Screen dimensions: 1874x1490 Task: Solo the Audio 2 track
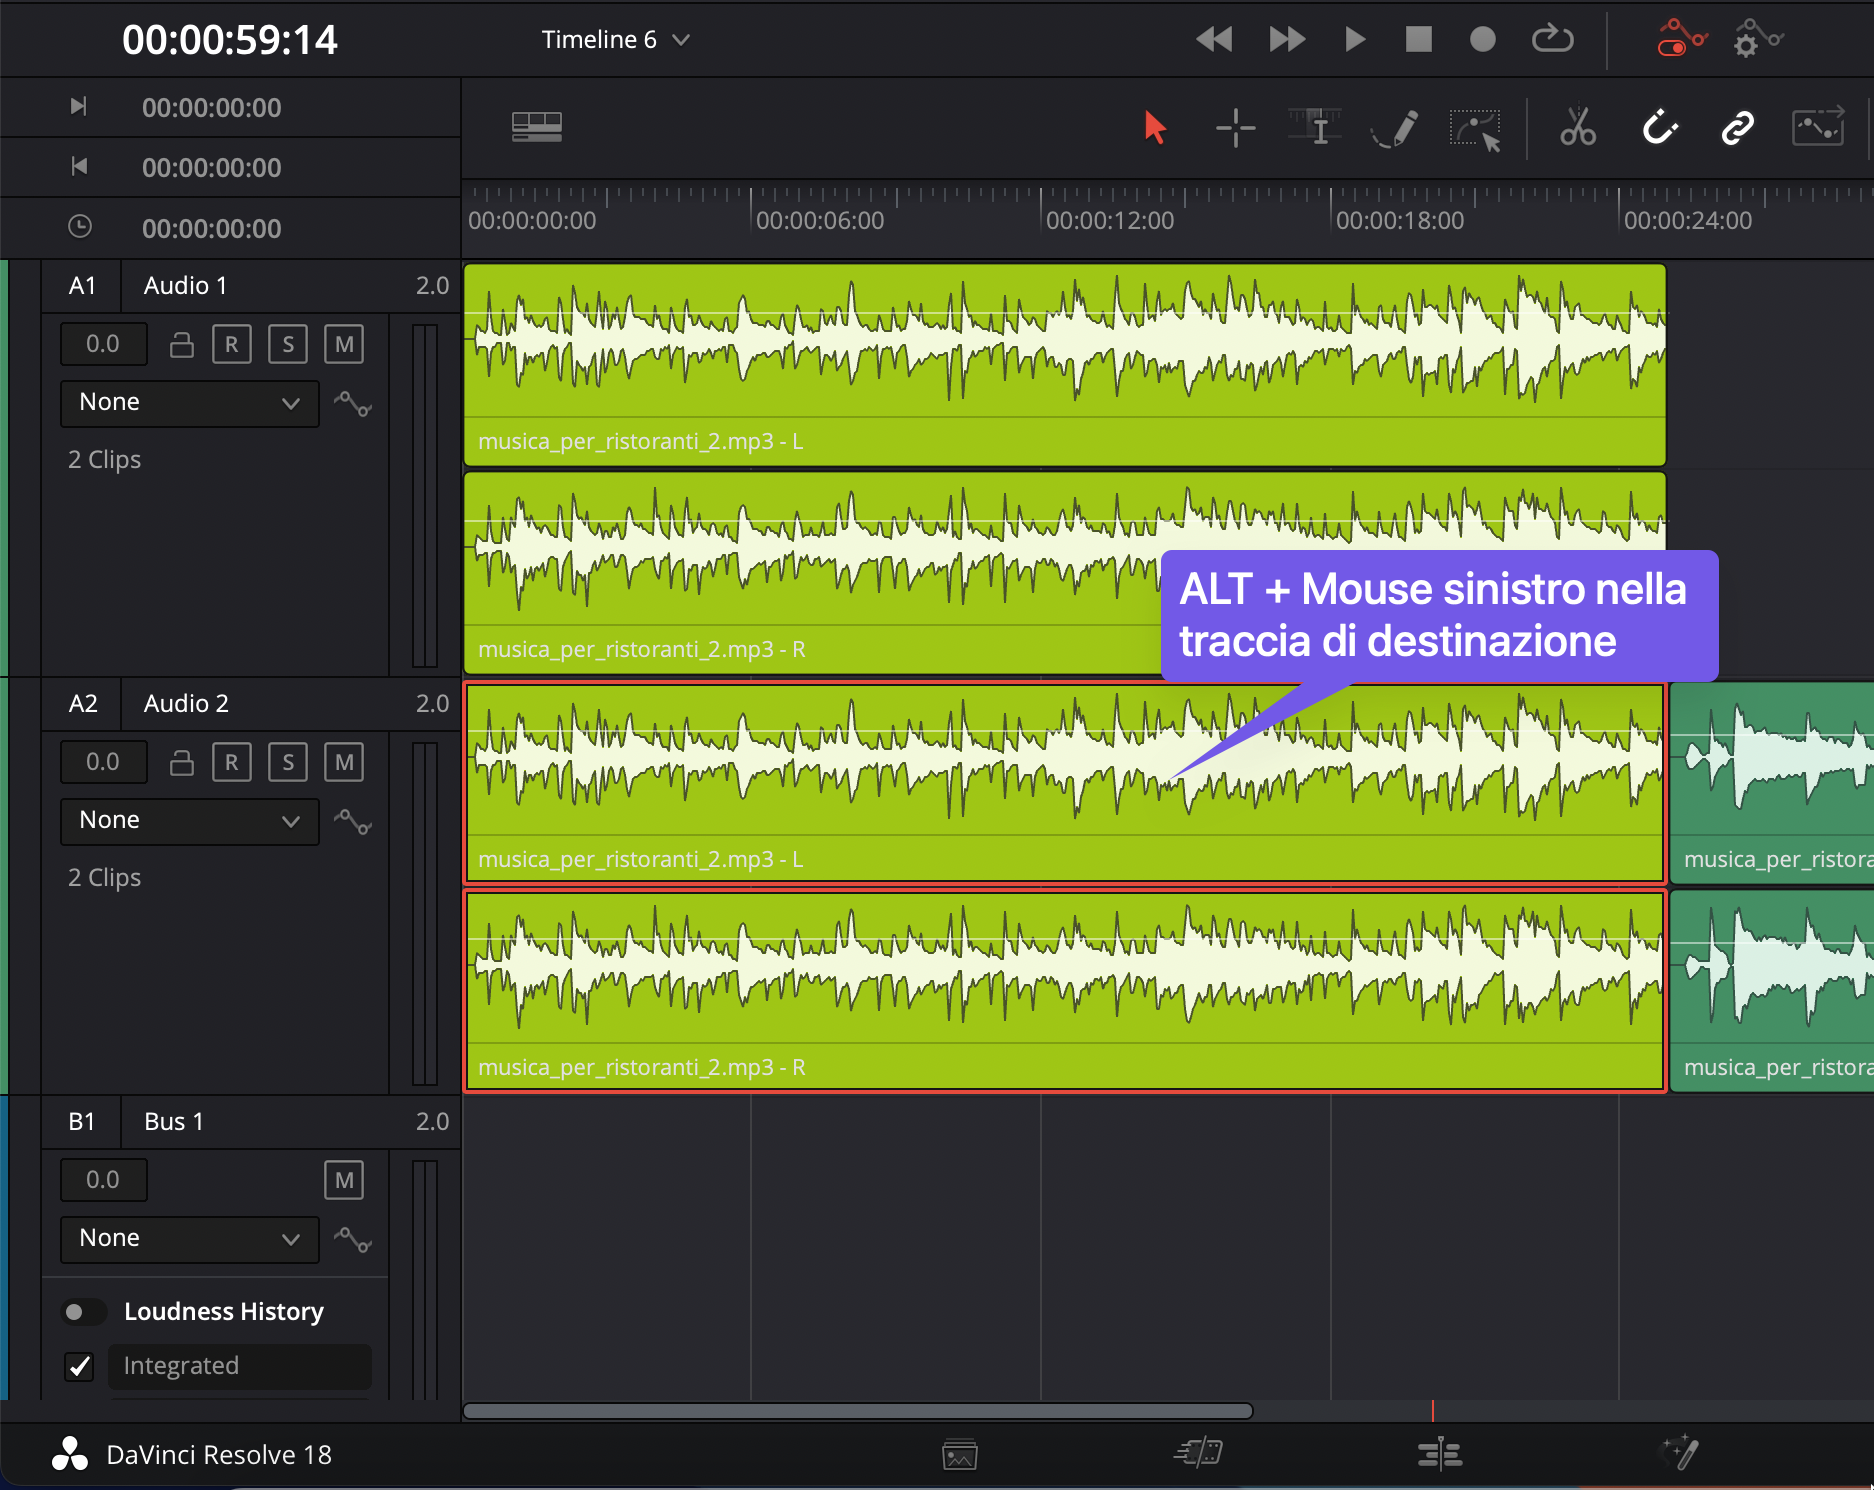[288, 762]
